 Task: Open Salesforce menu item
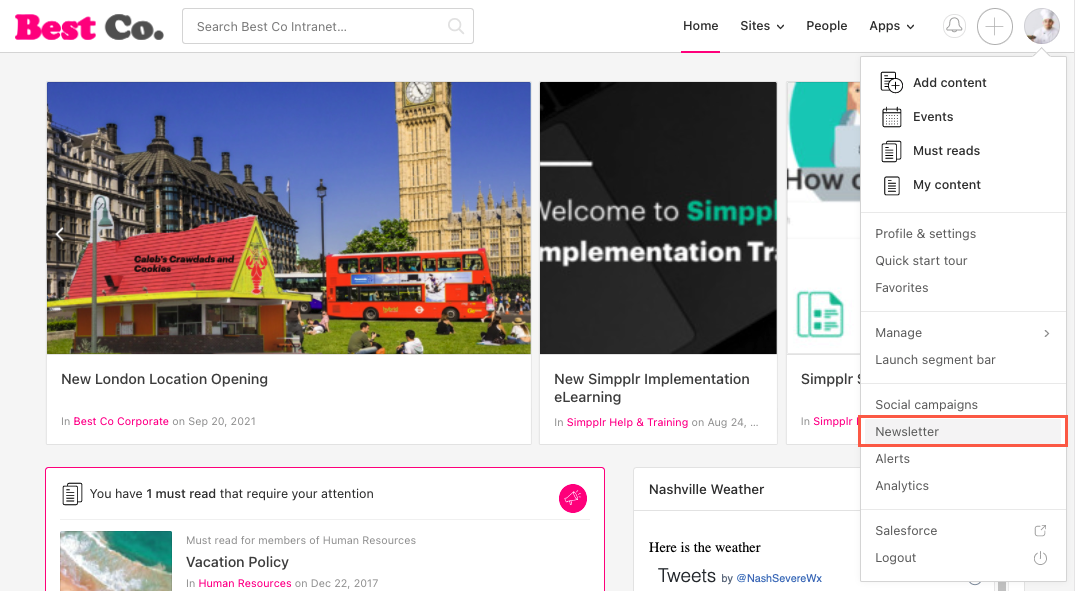click(906, 531)
